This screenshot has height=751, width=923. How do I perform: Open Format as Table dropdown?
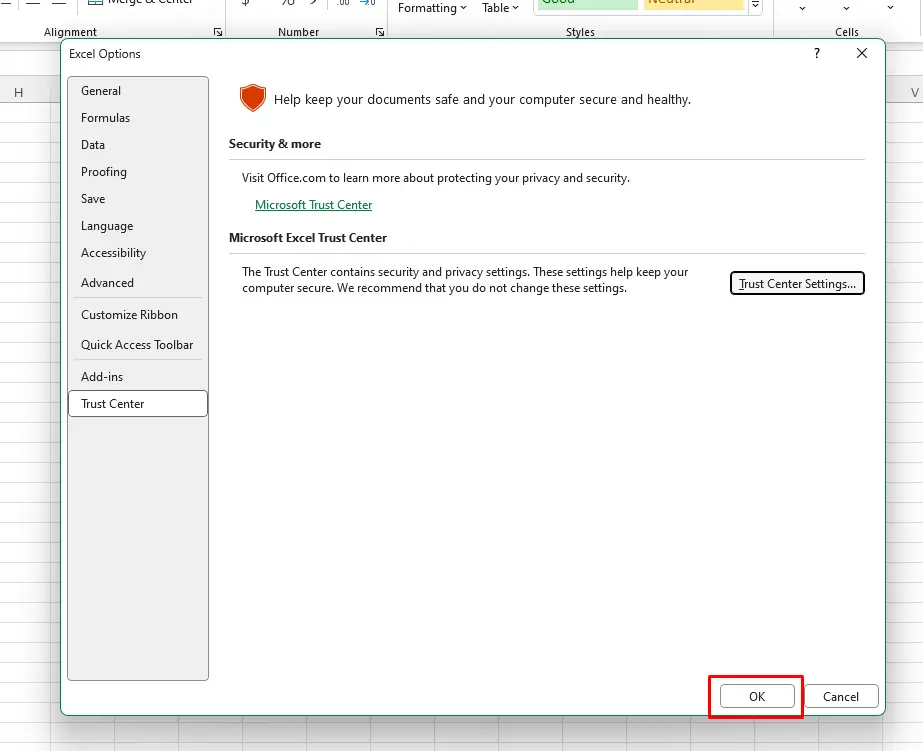pos(500,8)
